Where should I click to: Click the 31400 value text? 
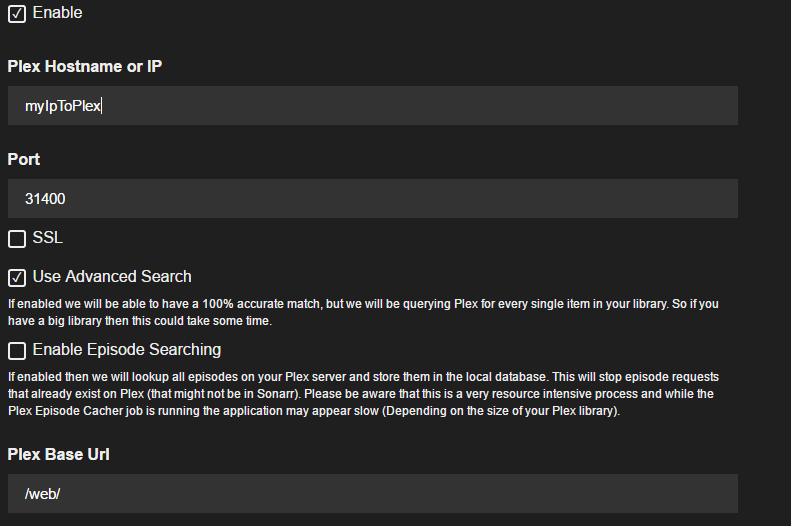pyautogui.click(x=45, y=199)
